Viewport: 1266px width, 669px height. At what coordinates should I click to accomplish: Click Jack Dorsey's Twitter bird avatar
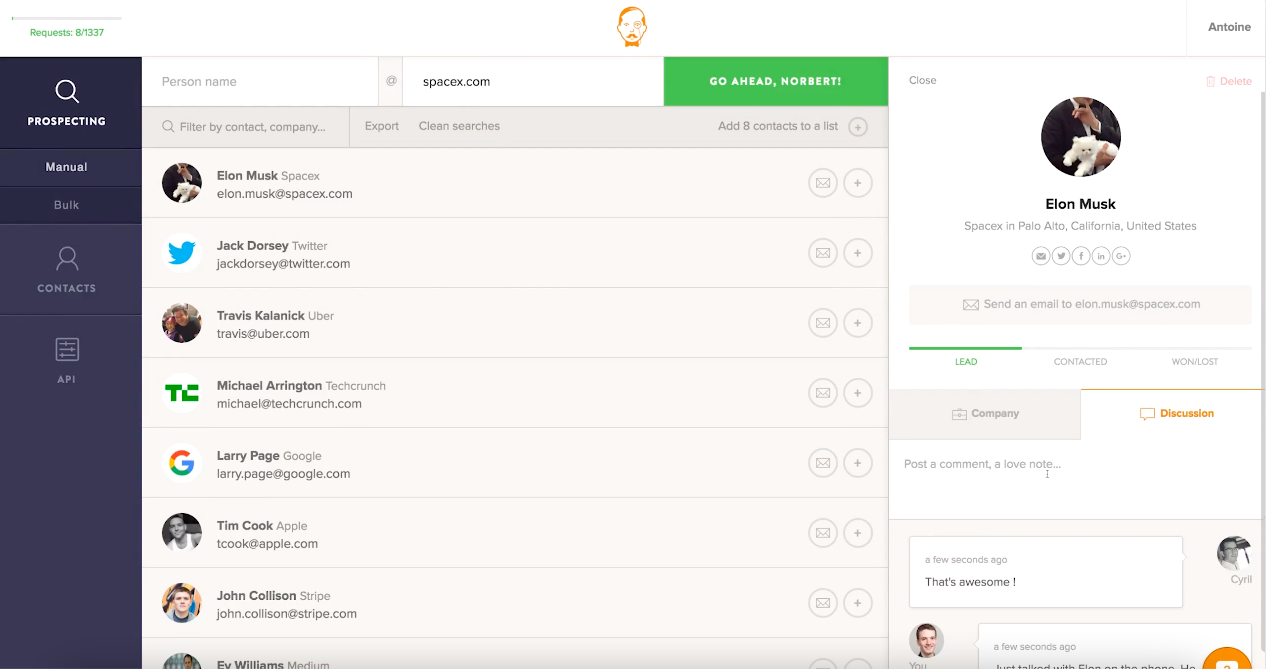(182, 253)
